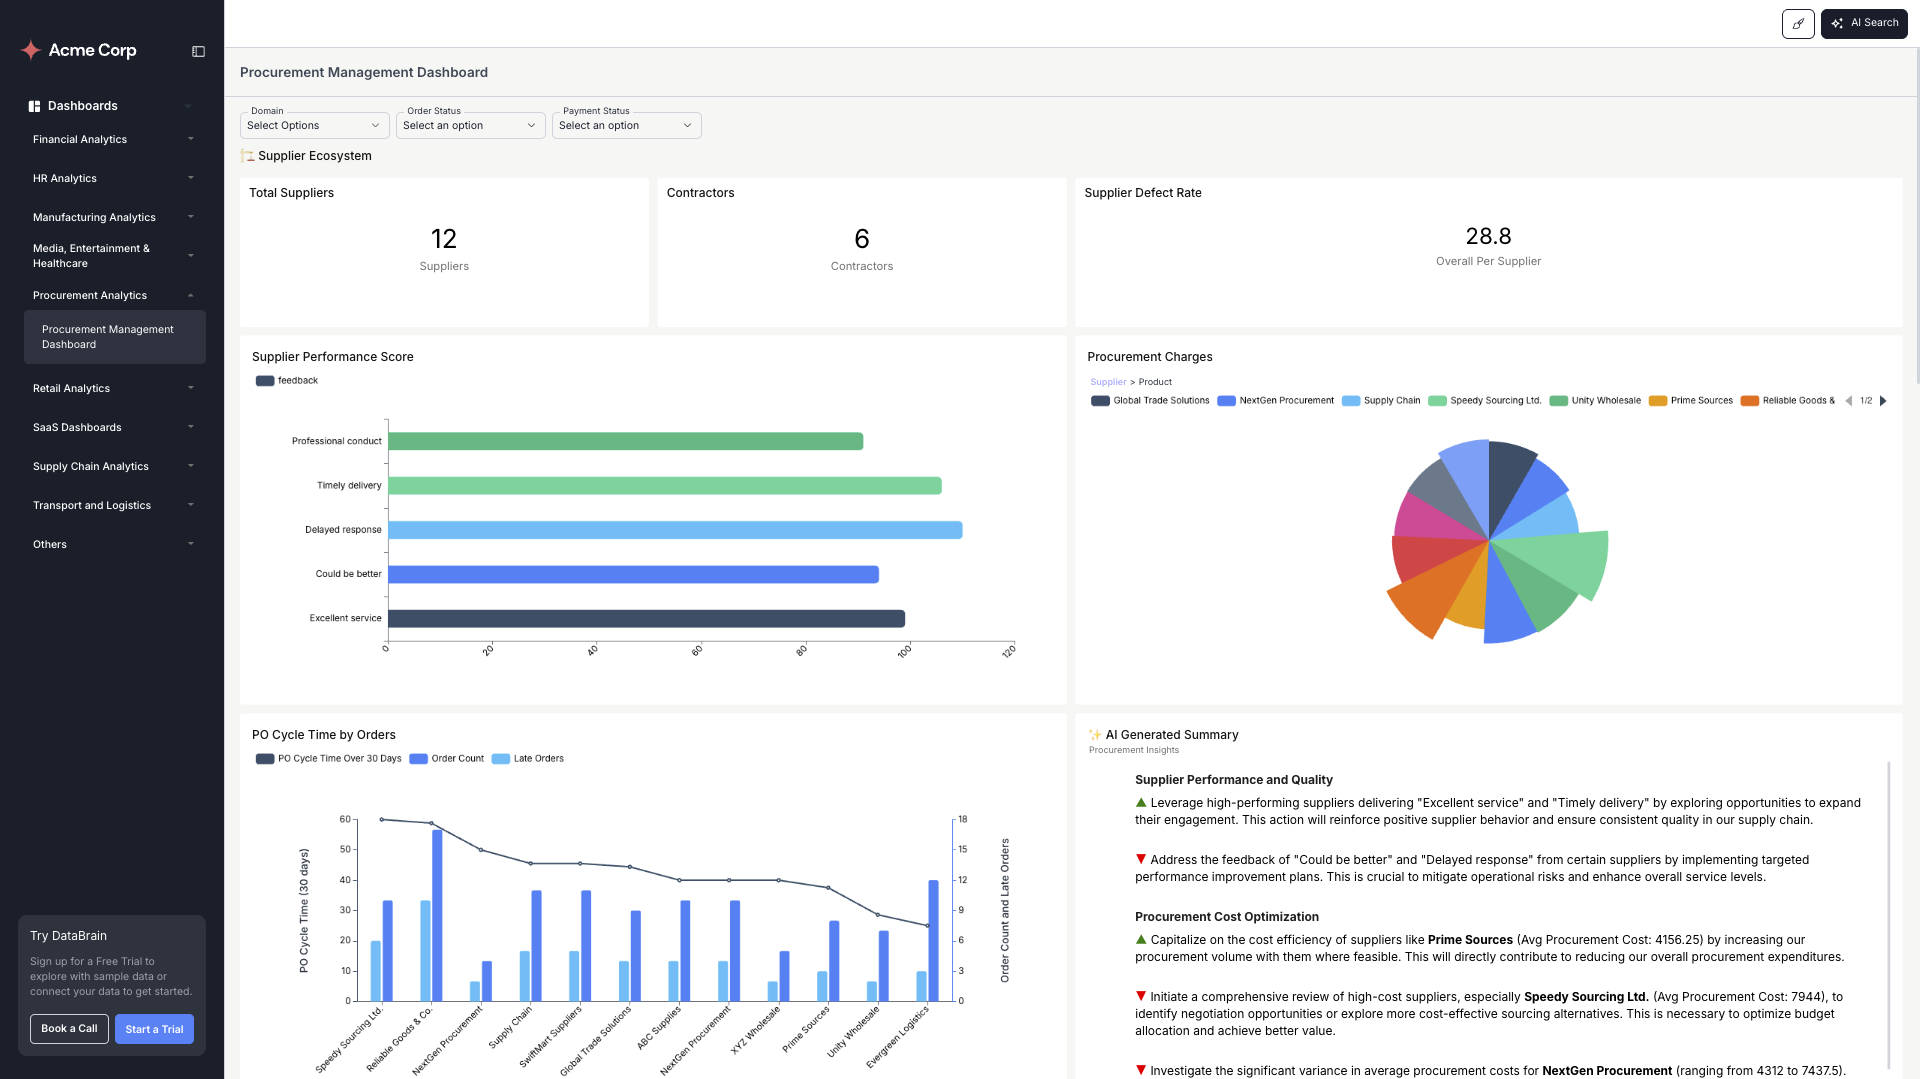This screenshot has height=1079, width=1920.
Task: Click the red down-triangle before 'Initiate a comprehensive'
Action: click(x=1141, y=997)
